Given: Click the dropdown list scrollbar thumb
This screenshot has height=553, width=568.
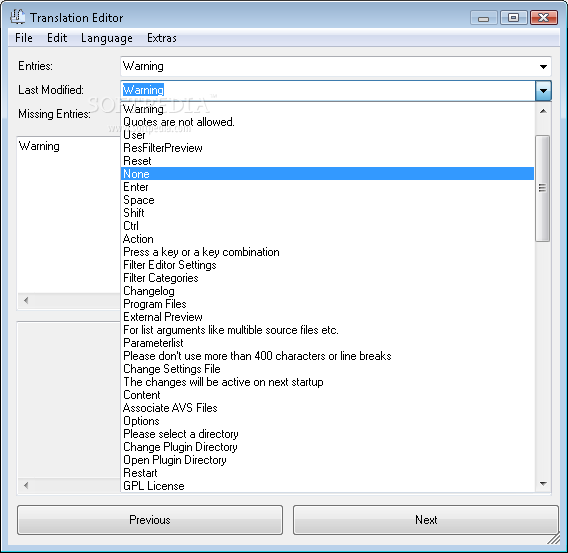Looking at the screenshot, I should click(x=542, y=188).
